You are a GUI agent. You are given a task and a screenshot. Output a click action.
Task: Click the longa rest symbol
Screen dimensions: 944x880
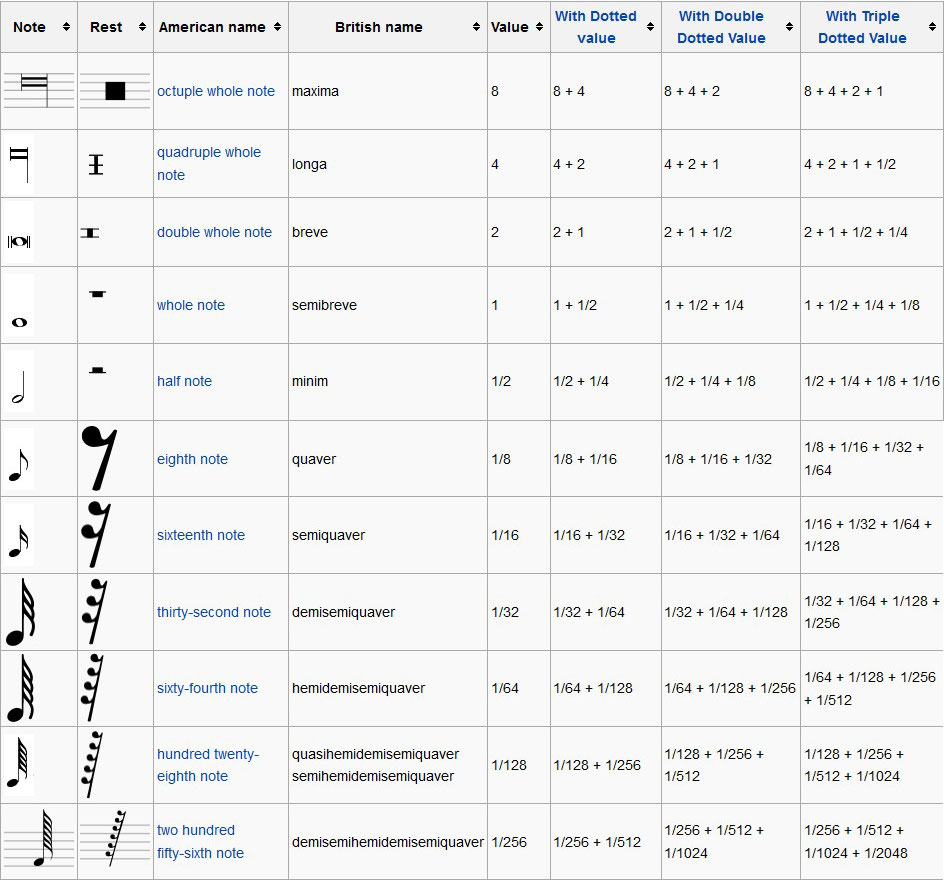click(x=96, y=164)
